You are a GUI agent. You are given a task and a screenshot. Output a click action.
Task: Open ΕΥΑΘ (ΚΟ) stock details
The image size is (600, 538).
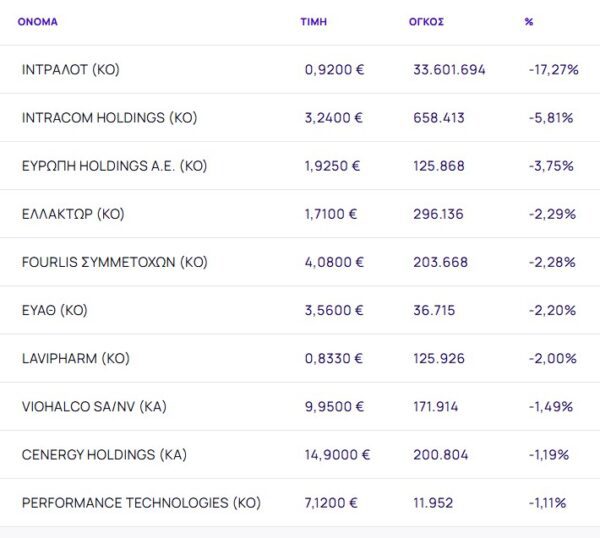click(x=55, y=310)
